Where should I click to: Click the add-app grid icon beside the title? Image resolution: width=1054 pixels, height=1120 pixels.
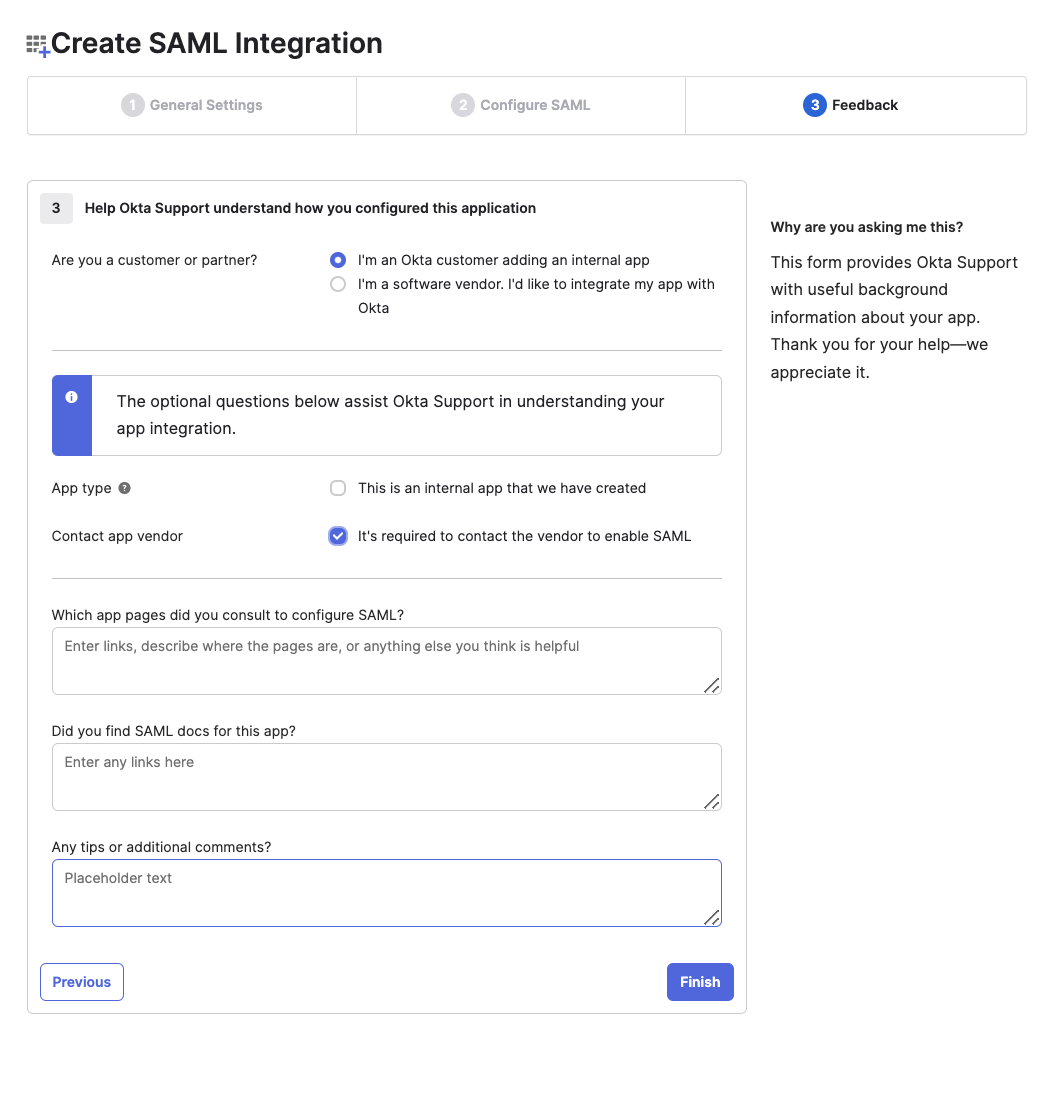click(37, 44)
